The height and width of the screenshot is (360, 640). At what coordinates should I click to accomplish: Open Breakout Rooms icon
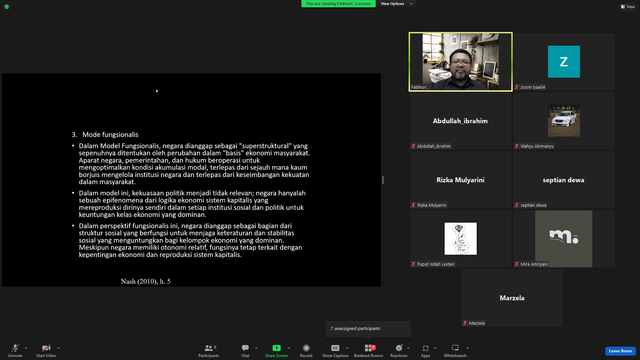point(369,348)
